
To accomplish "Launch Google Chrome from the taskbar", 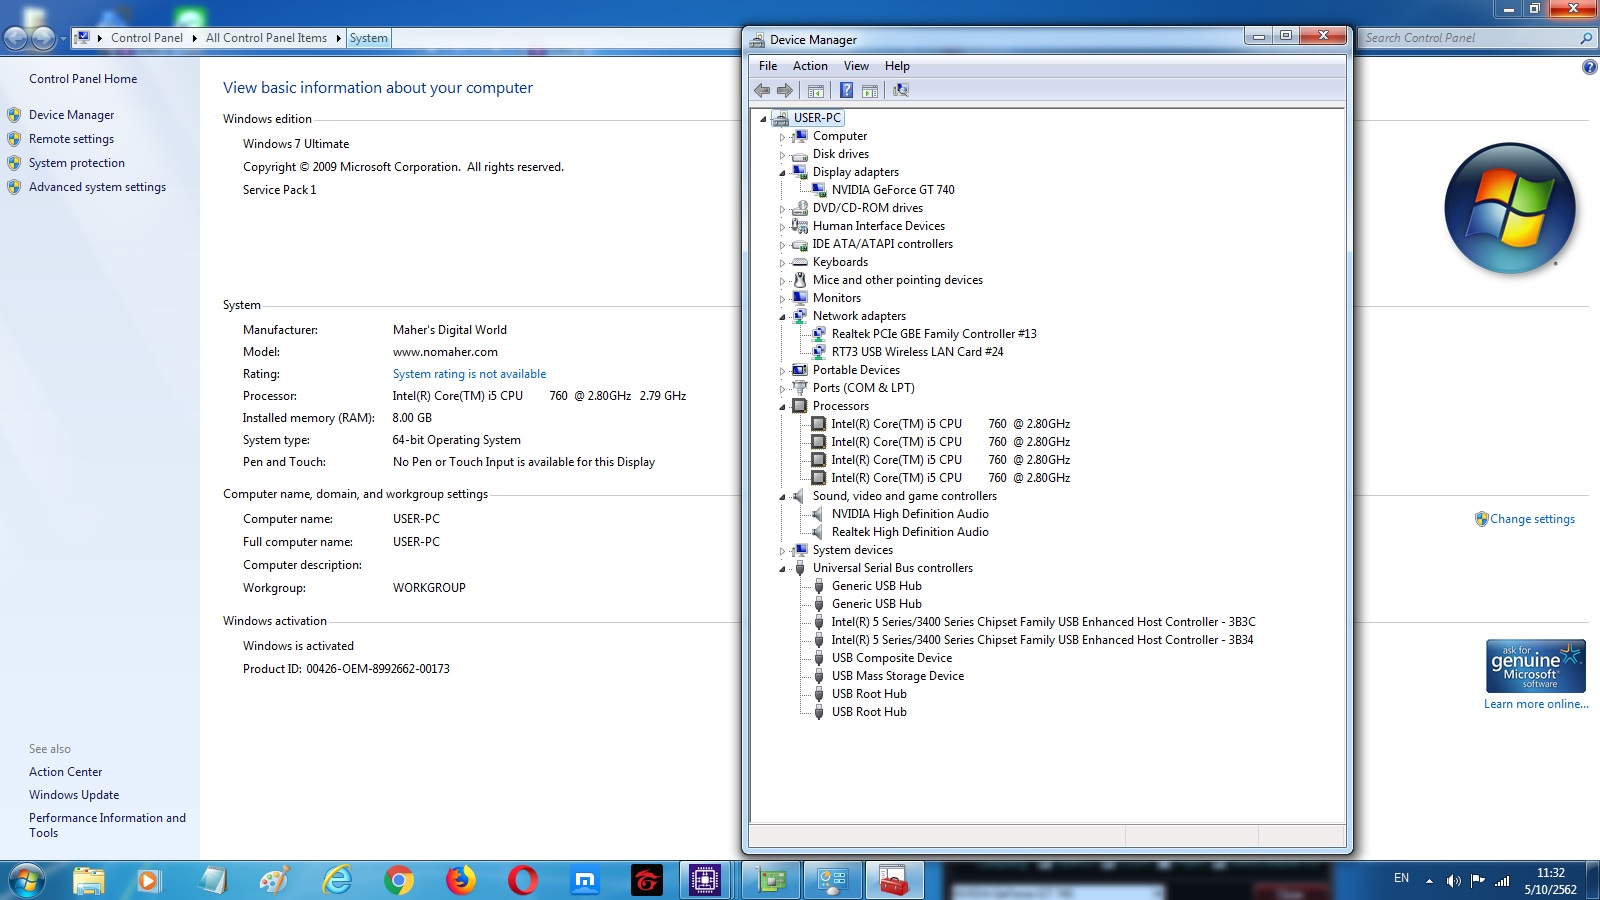I will [398, 880].
